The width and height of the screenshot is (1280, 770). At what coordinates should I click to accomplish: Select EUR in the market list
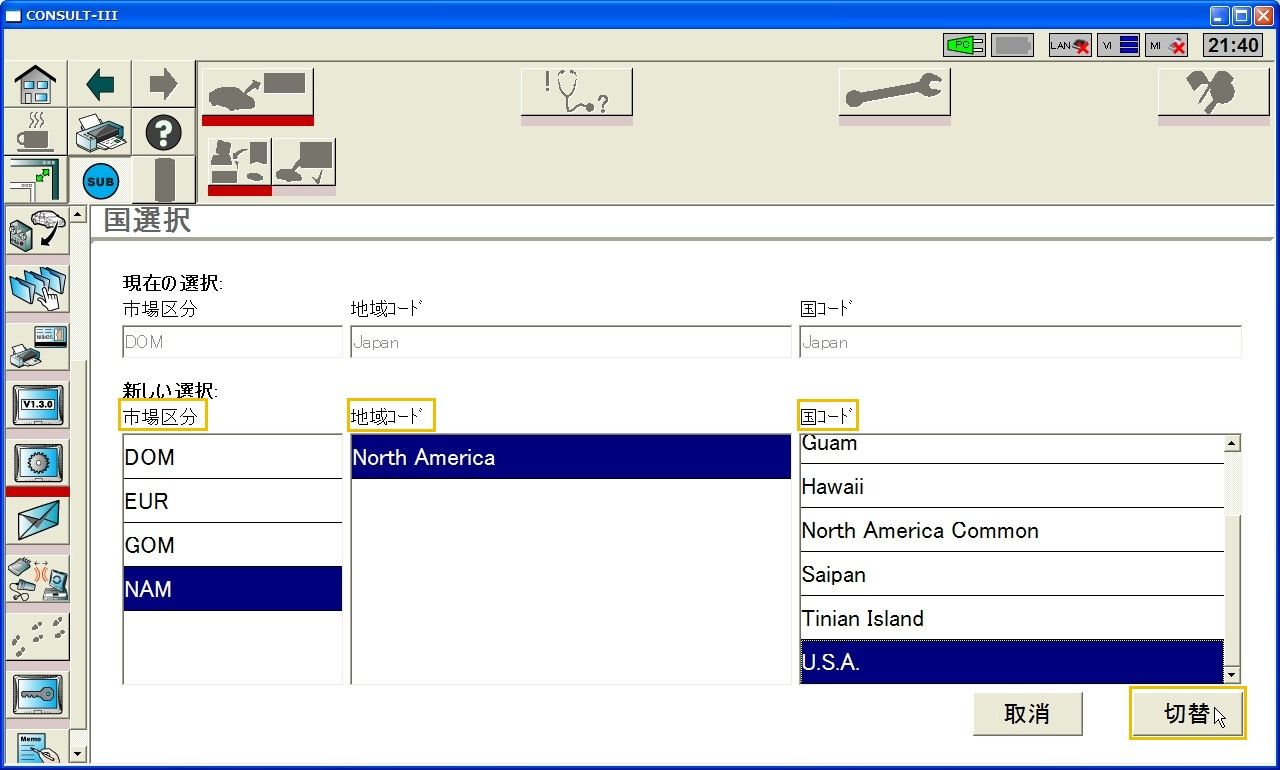coord(232,501)
